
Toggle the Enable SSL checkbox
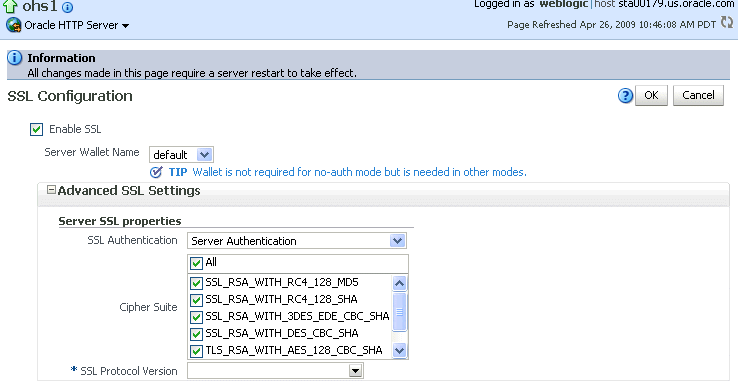click(x=36, y=129)
